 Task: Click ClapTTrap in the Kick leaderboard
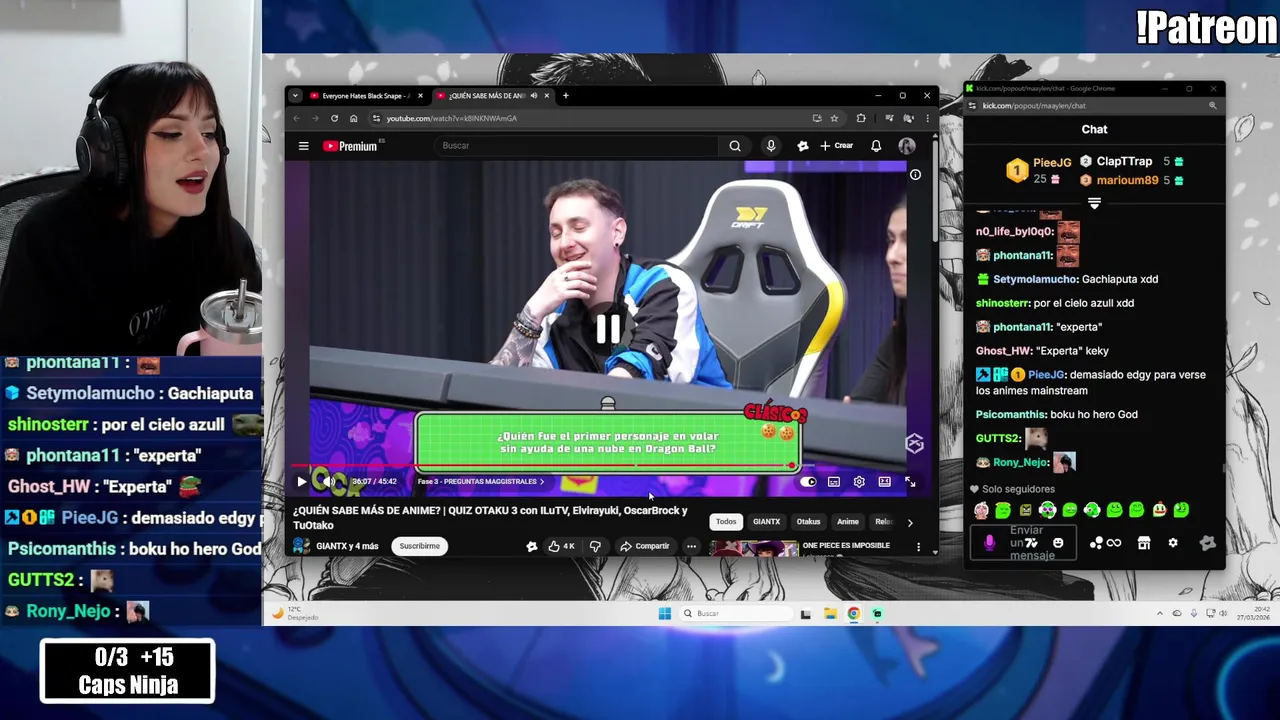pyautogui.click(x=1124, y=161)
